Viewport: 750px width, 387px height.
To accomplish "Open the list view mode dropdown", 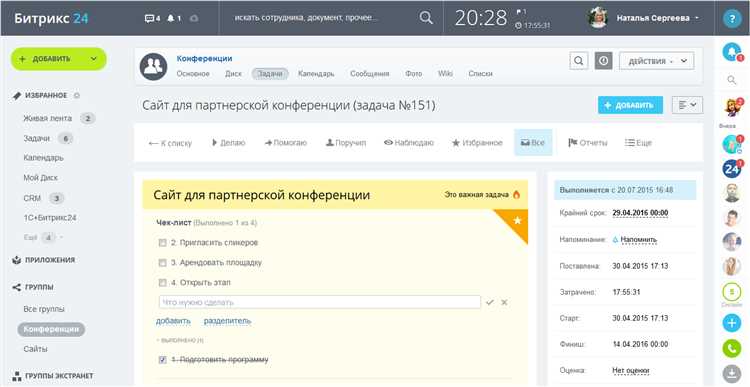I will coord(687,105).
